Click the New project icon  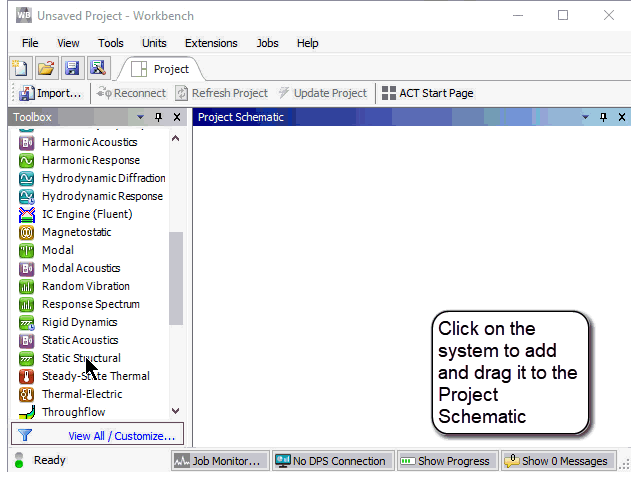pos(20,68)
